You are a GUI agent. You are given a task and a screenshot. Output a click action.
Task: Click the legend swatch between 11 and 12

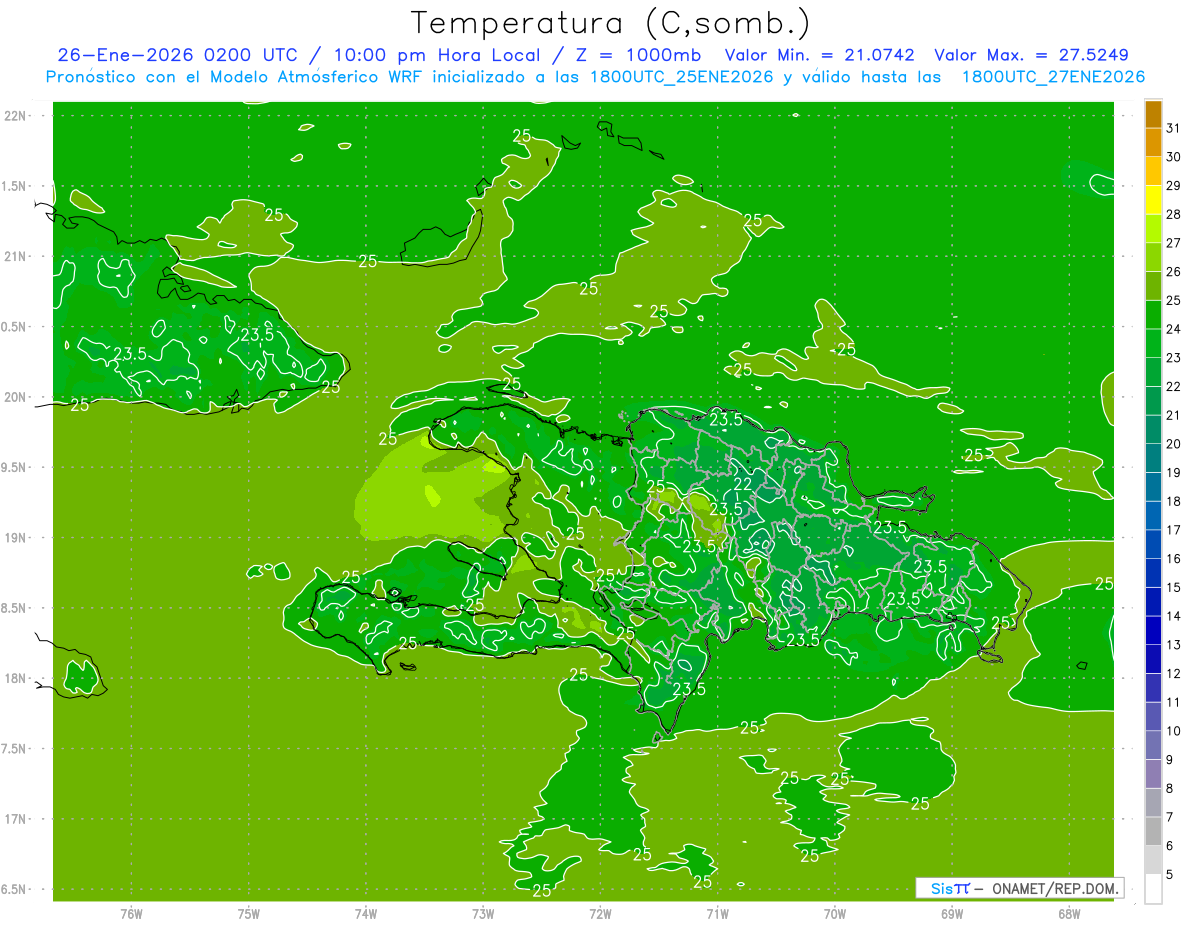(x=1153, y=687)
